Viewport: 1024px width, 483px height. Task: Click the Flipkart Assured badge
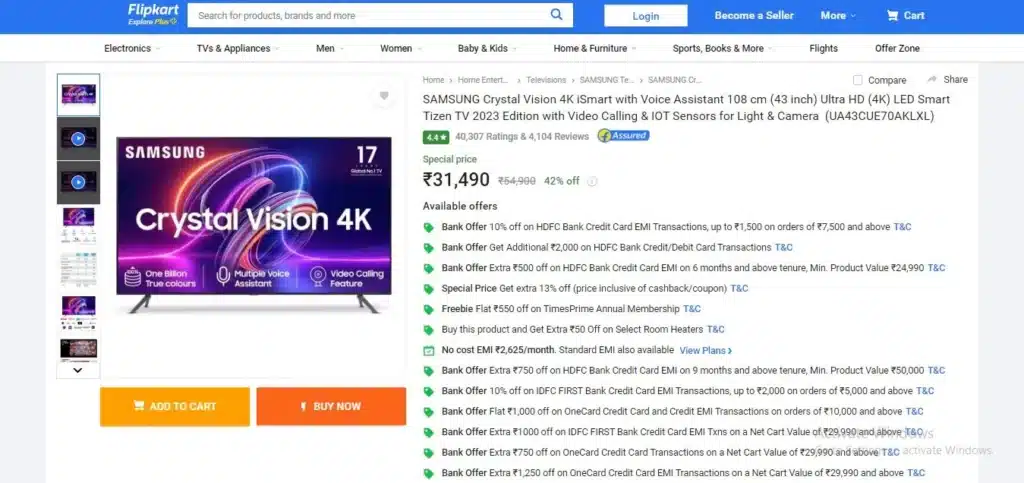(x=624, y=136)
